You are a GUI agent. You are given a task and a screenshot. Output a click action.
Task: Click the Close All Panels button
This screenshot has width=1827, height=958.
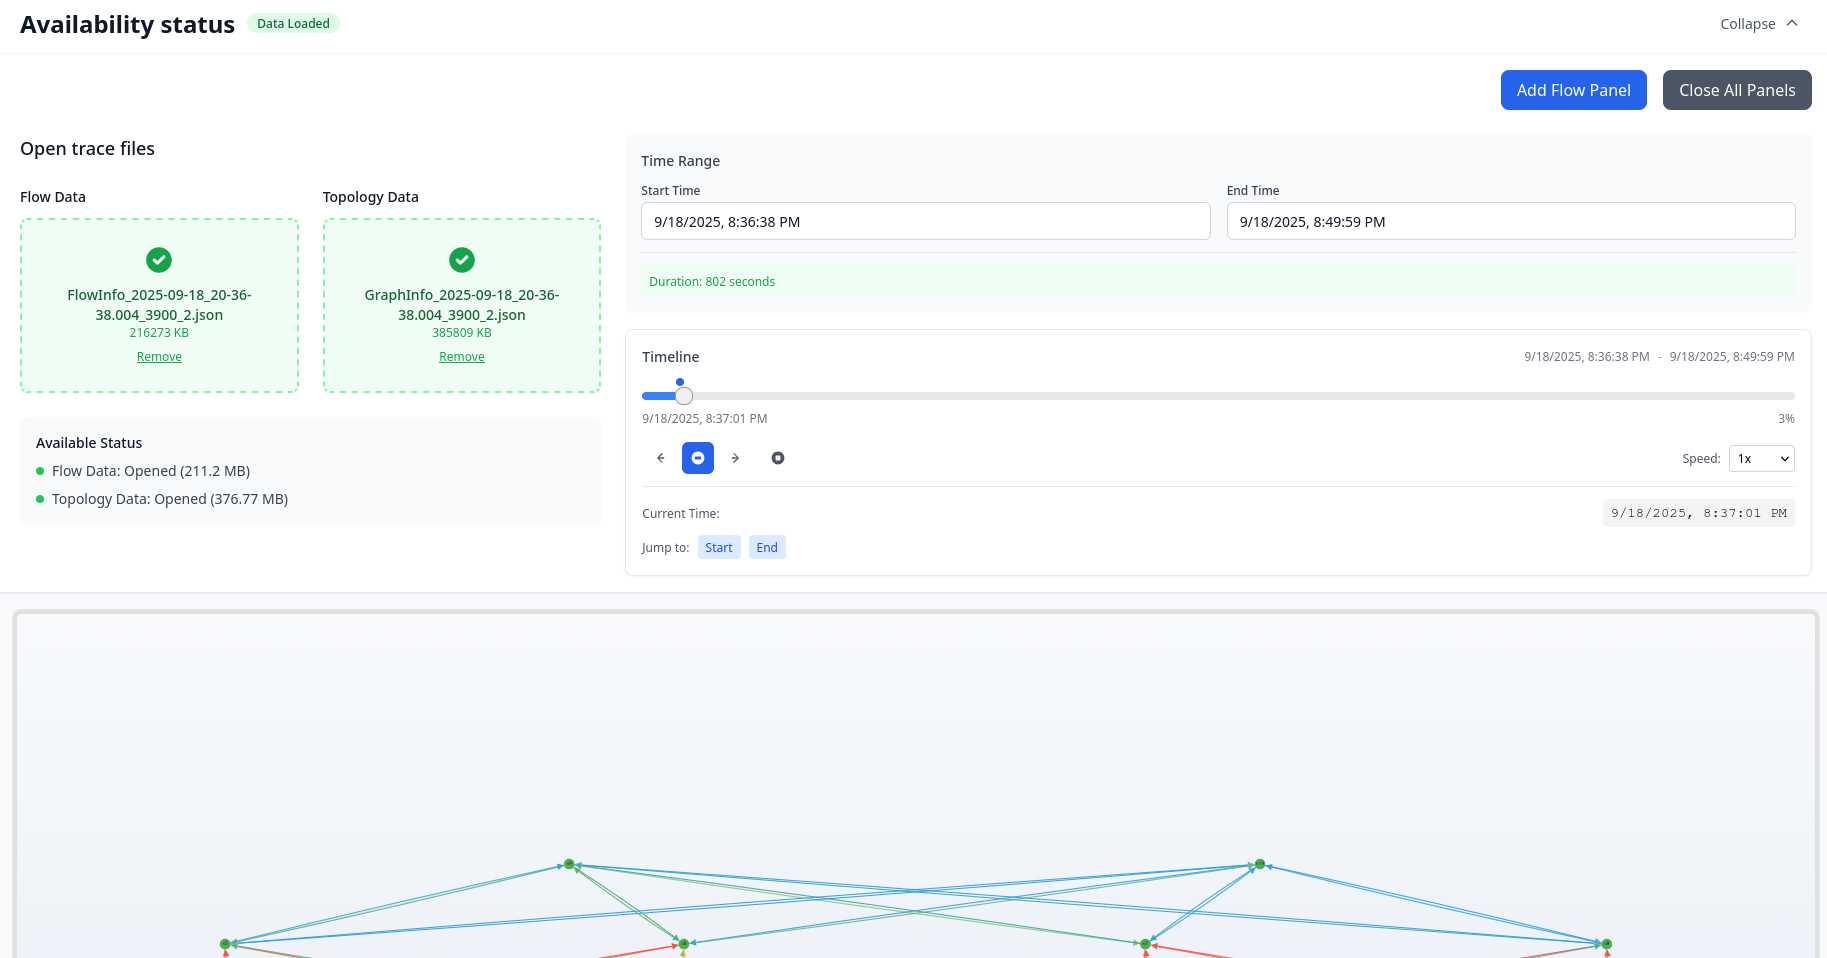coord(1736,90)
